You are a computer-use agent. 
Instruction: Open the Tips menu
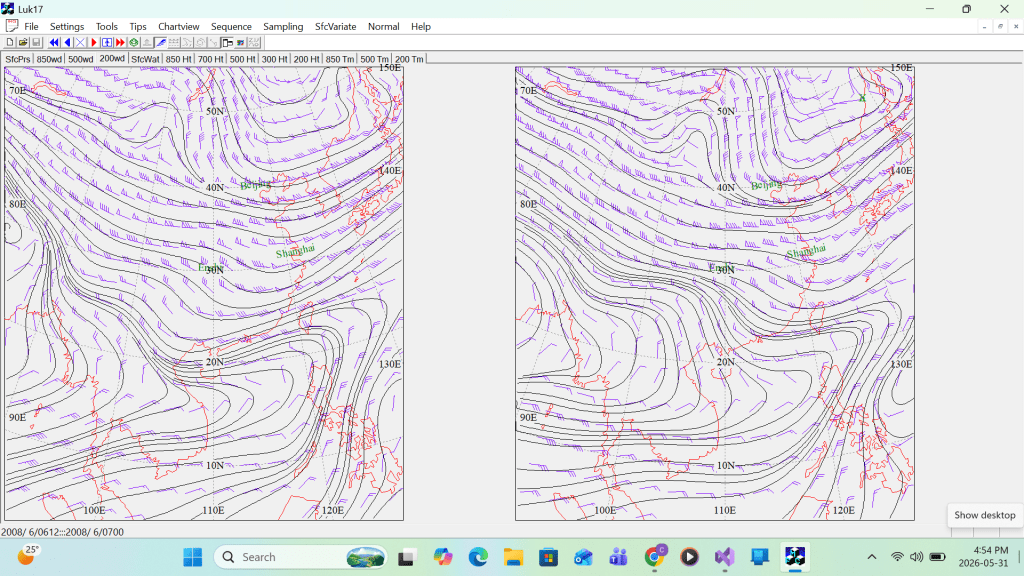(138, 27)
